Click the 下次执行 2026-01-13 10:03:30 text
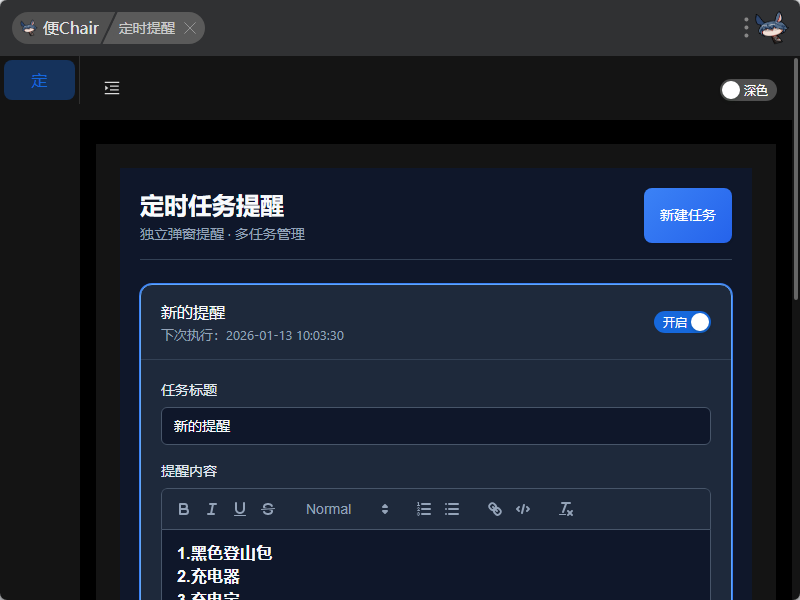 click(x=253, y=336)
